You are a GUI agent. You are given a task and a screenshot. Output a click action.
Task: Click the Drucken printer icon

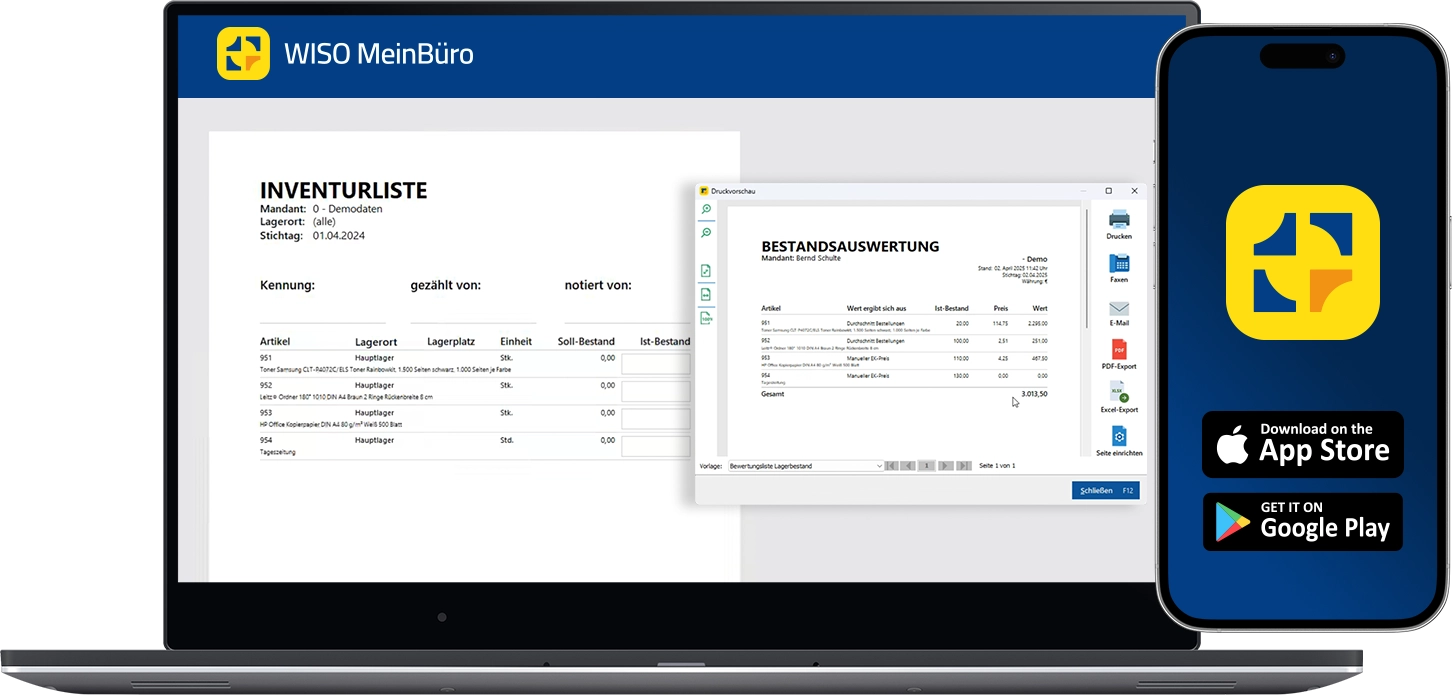point(1119,218)
